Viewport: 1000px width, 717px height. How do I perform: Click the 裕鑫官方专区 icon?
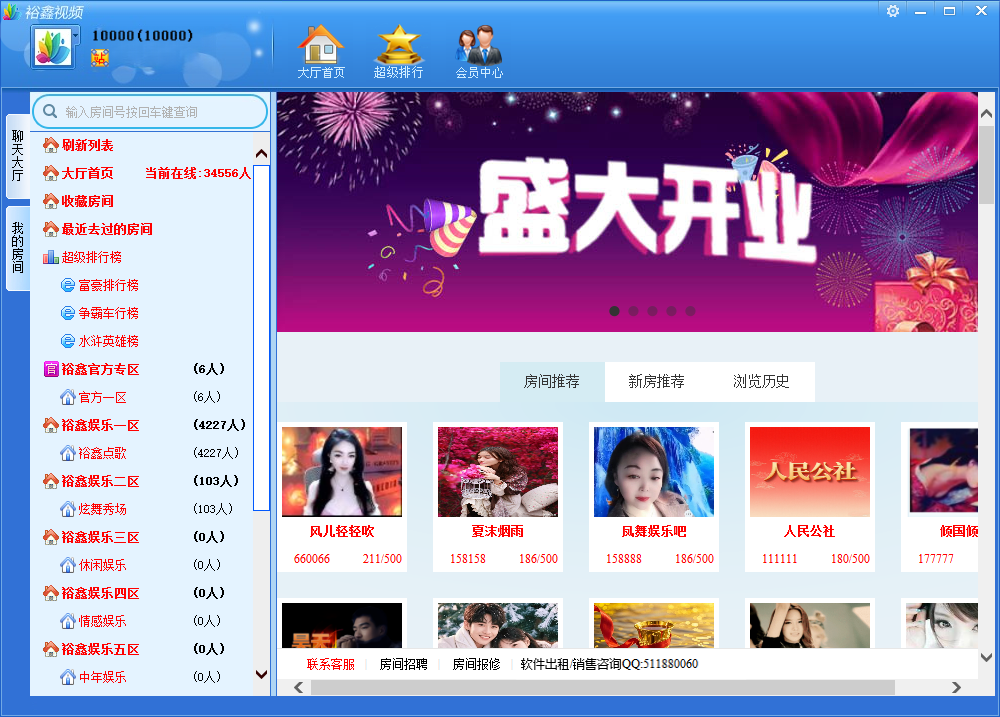[x=51, y=369]
